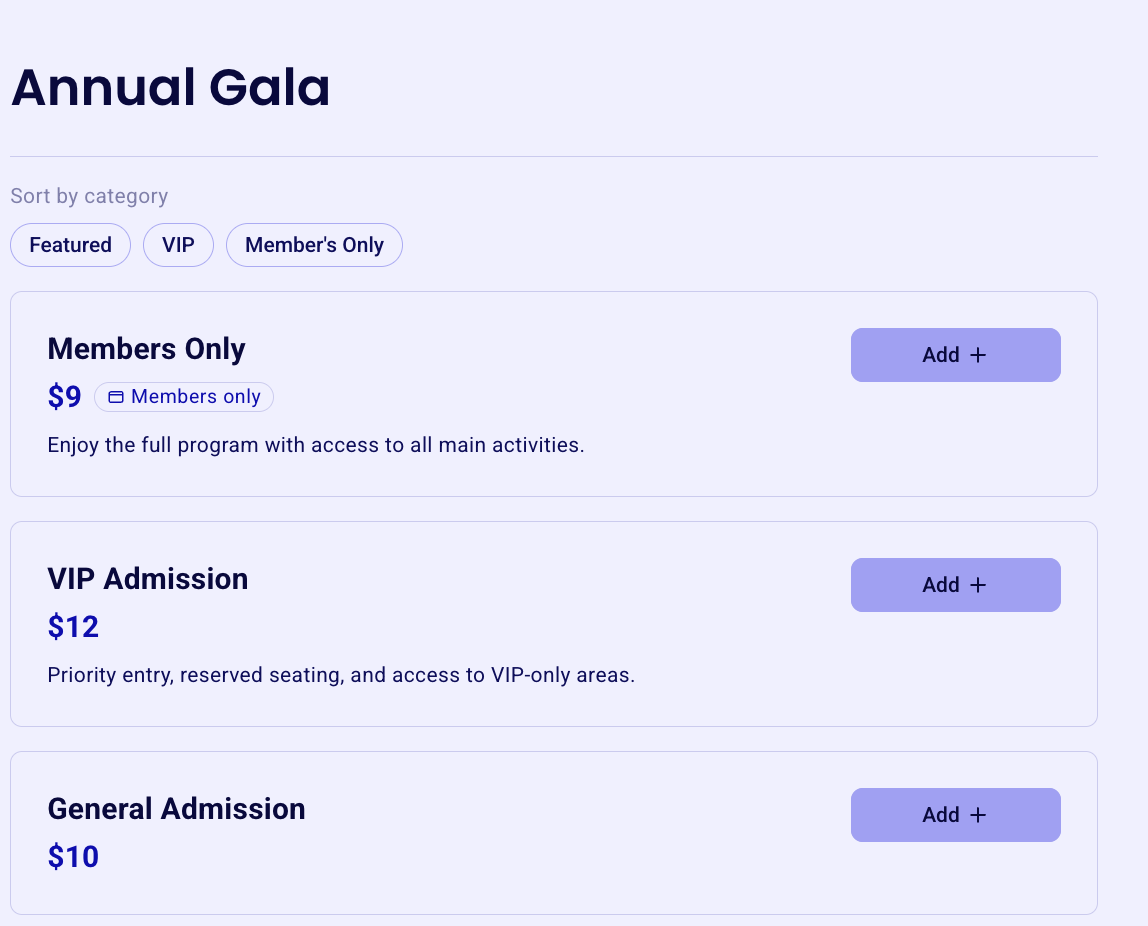Add a VIP Admission ticket
Viewport: 1148px width, 926px height.
pos(955,585)
